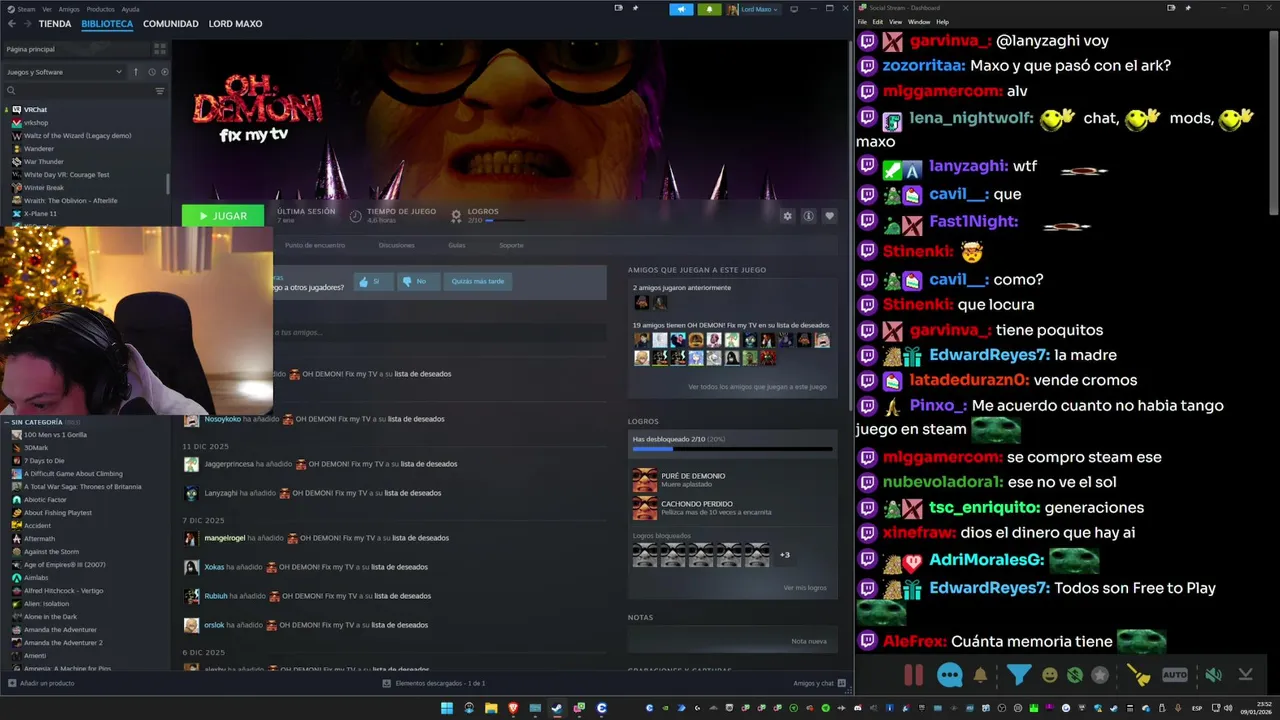Select 7 Days to Die in library
This screenshot has width=1280, height=720.
click(x=44, y=461)
